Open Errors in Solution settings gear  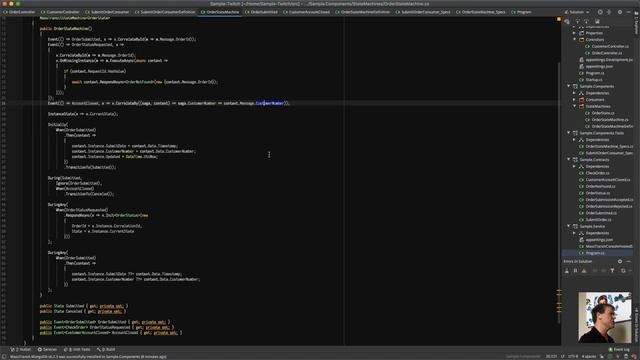[x=620, y=261]
